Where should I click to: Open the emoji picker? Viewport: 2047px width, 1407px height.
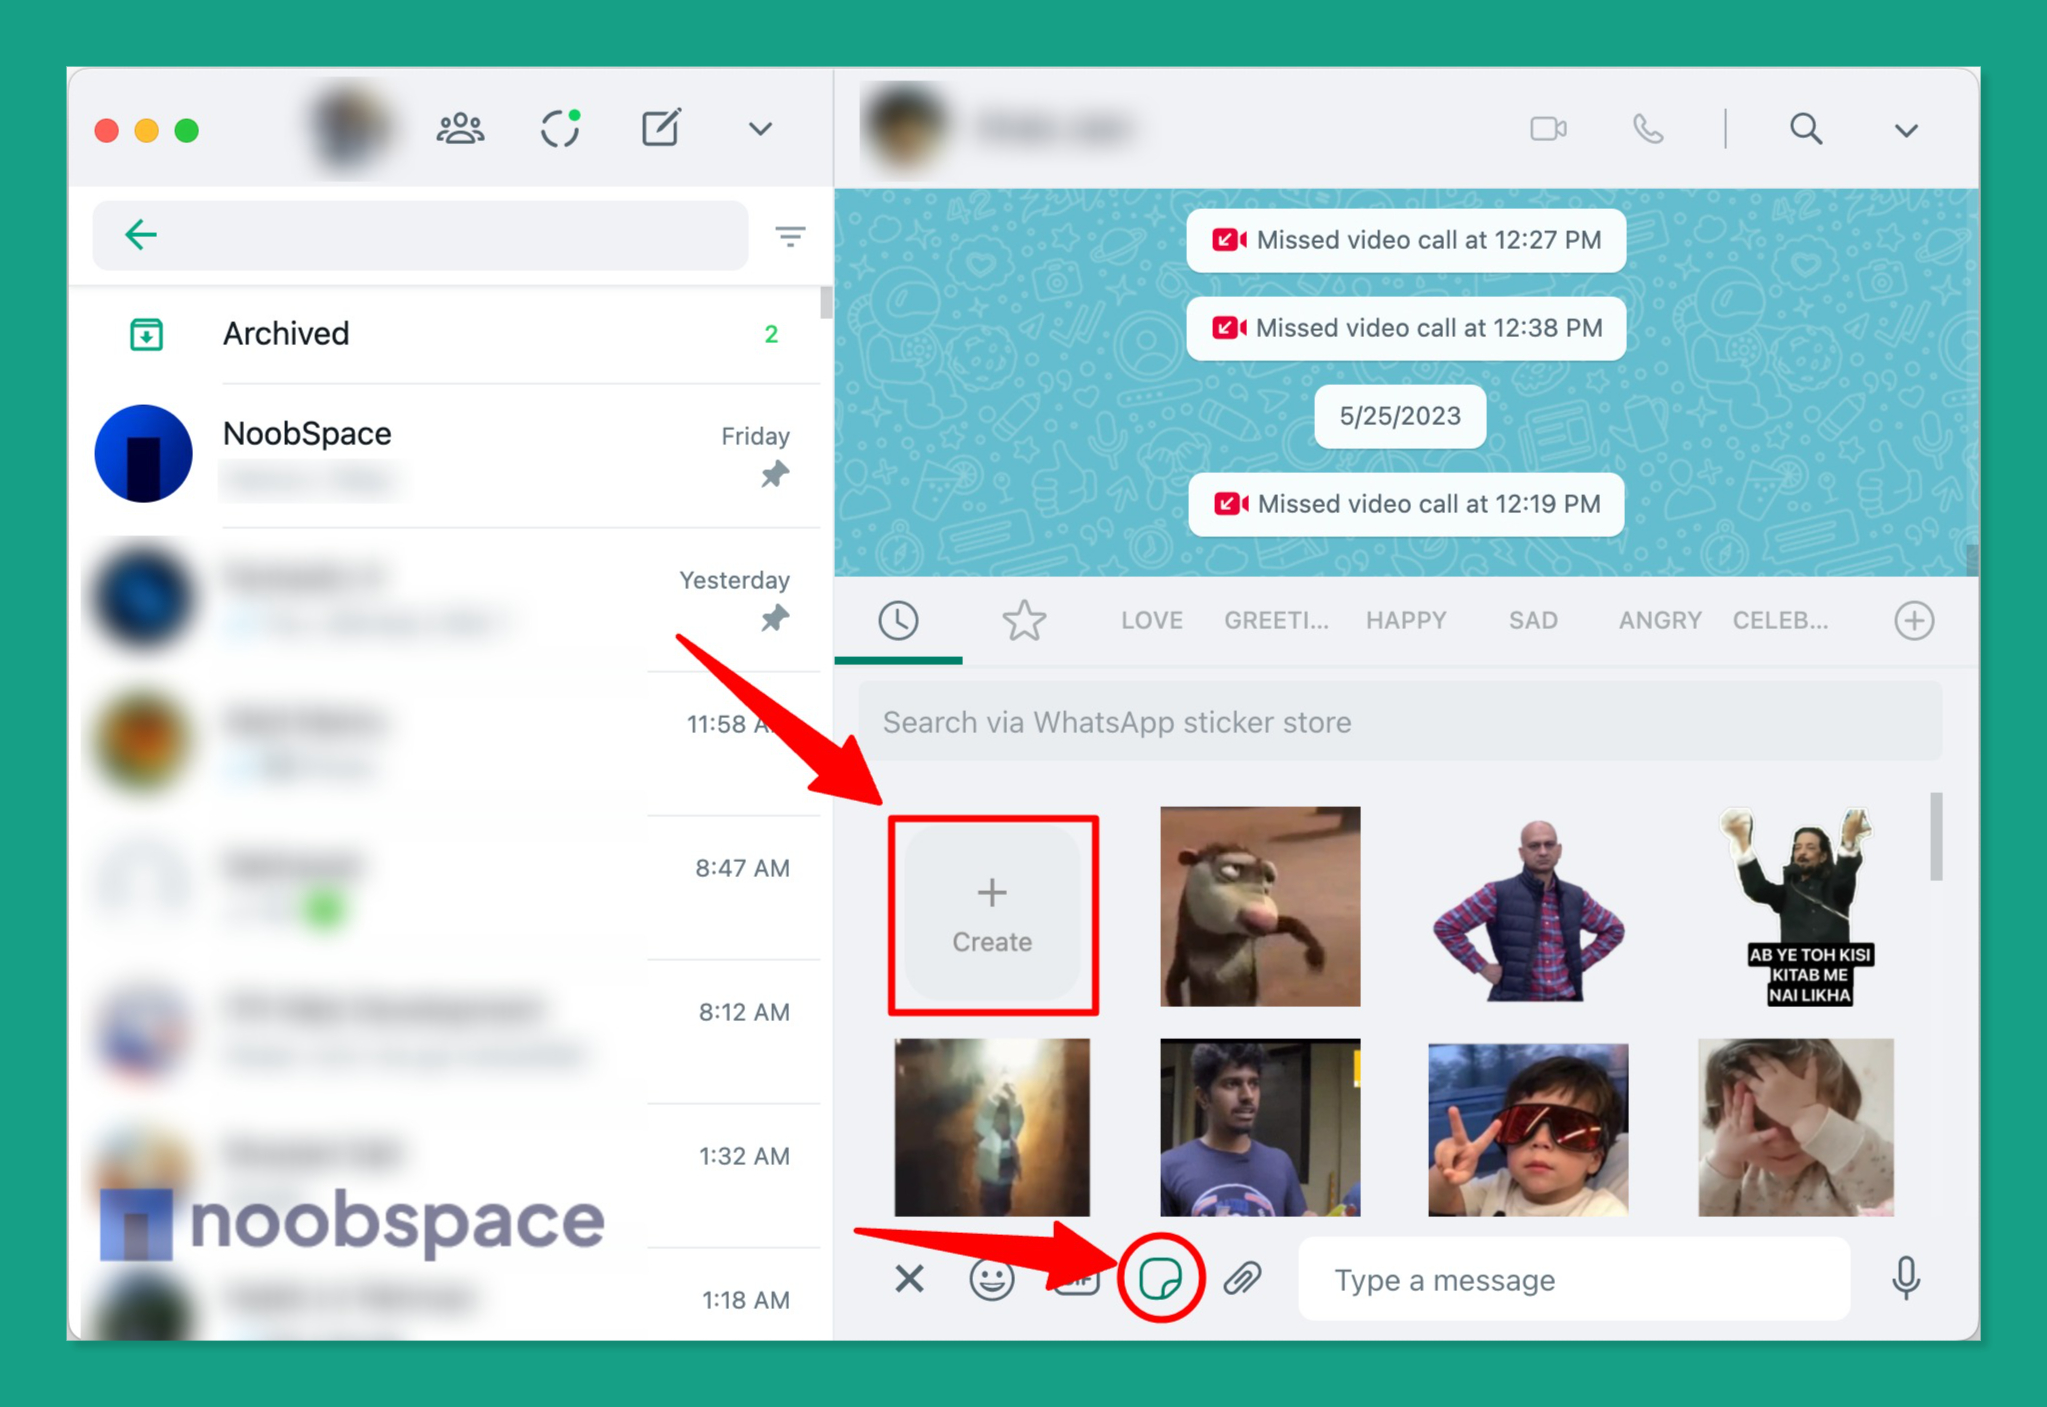click(991, 1279)
